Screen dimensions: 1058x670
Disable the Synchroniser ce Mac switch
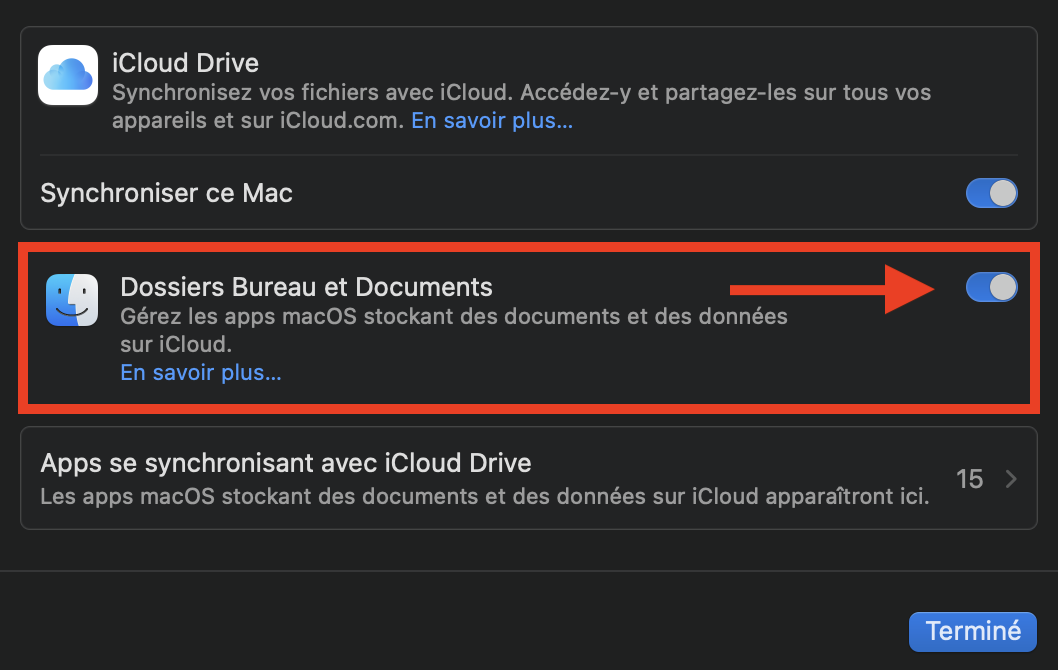pos(991,193)
